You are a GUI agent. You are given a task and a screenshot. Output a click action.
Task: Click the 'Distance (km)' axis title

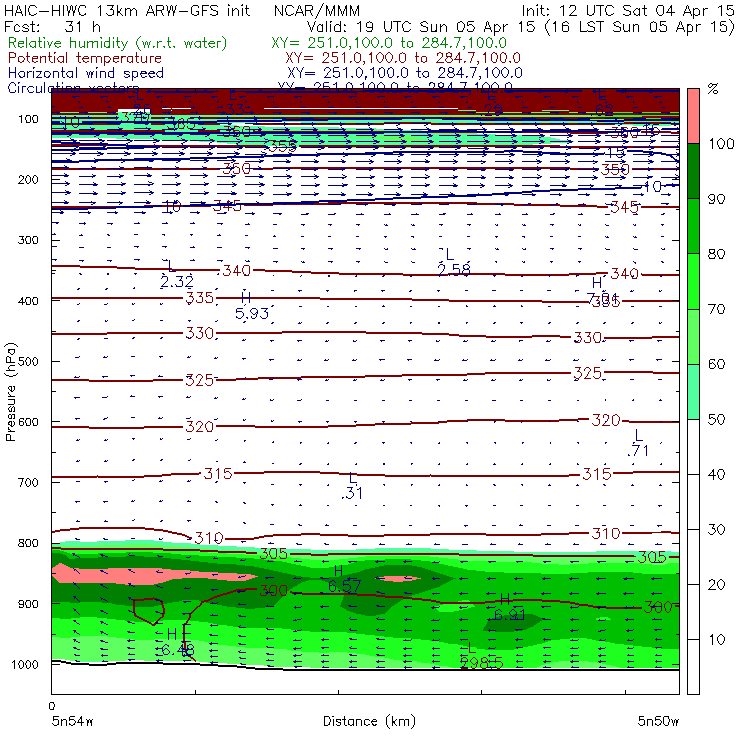coord(369,721)
